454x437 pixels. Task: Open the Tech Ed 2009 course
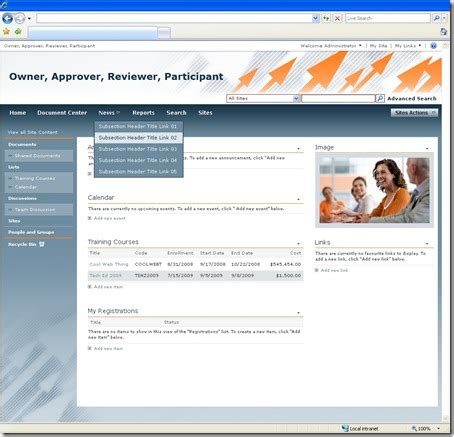pyautogui.click(x=106, y=276)
